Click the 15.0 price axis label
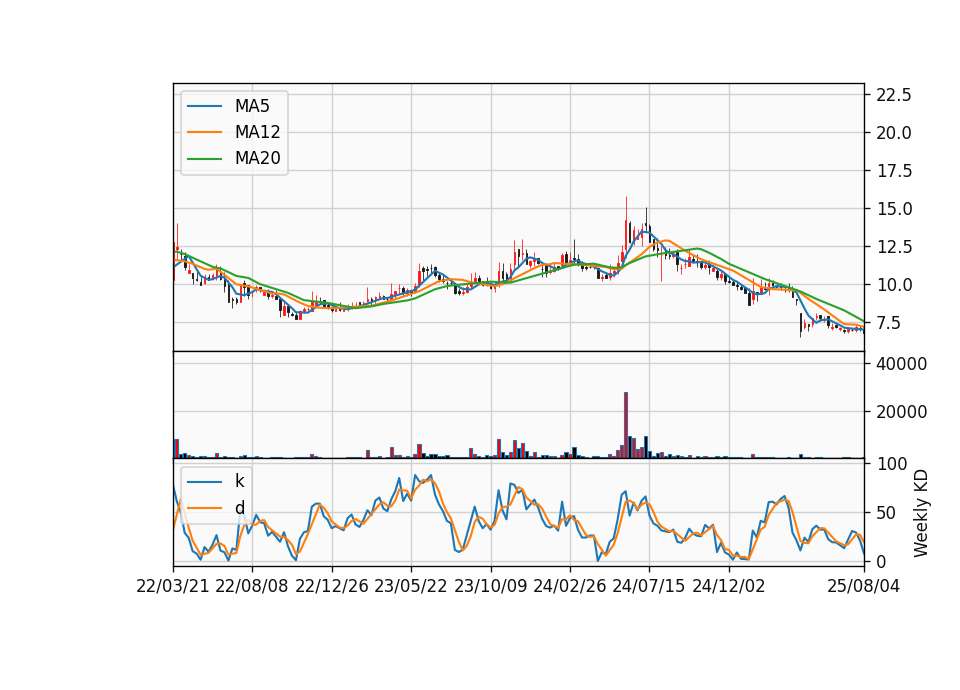The image size is (960, 690). 894,209
